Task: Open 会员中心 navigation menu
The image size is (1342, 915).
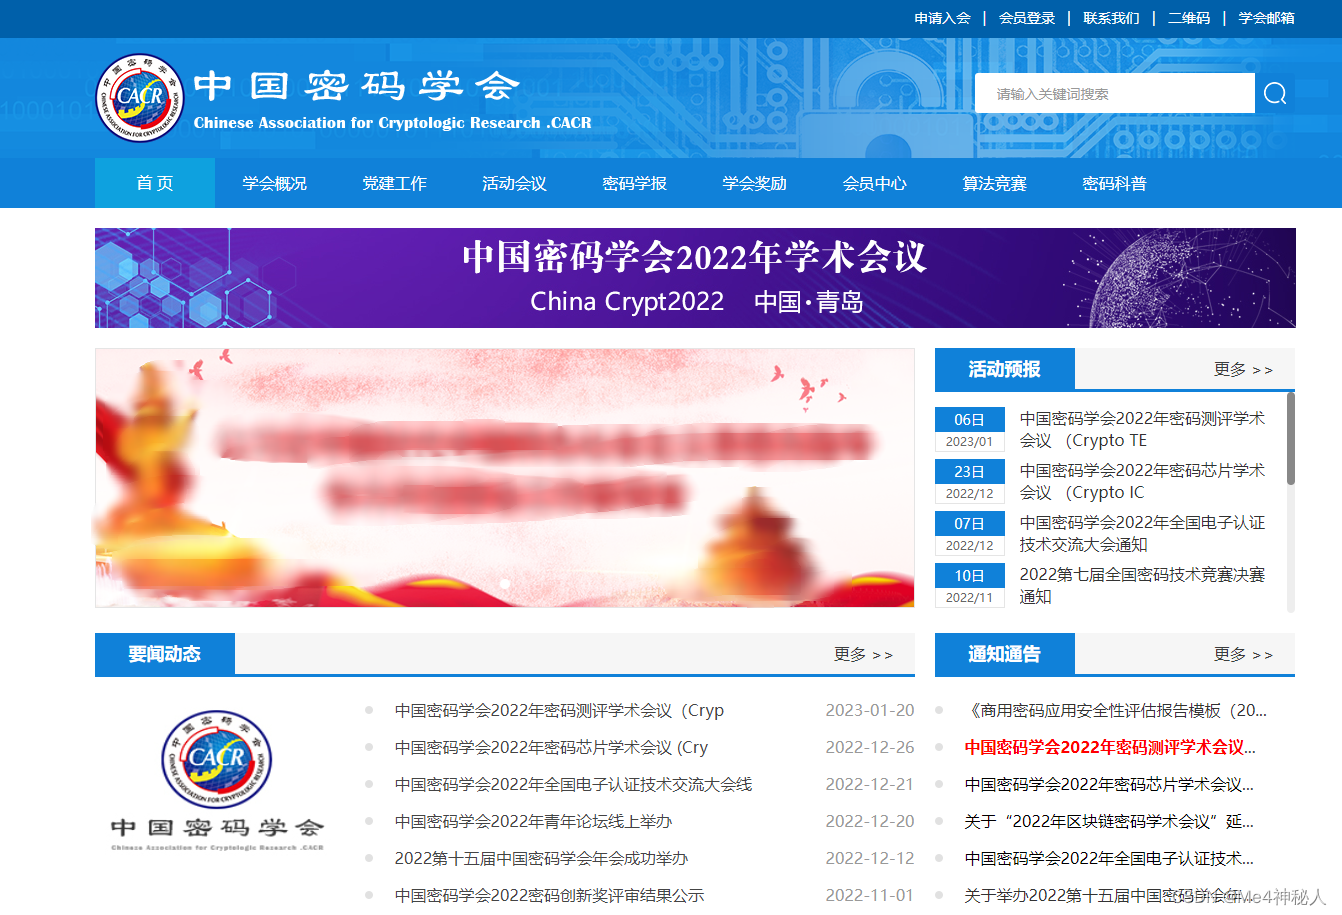Action: [875, 183]
